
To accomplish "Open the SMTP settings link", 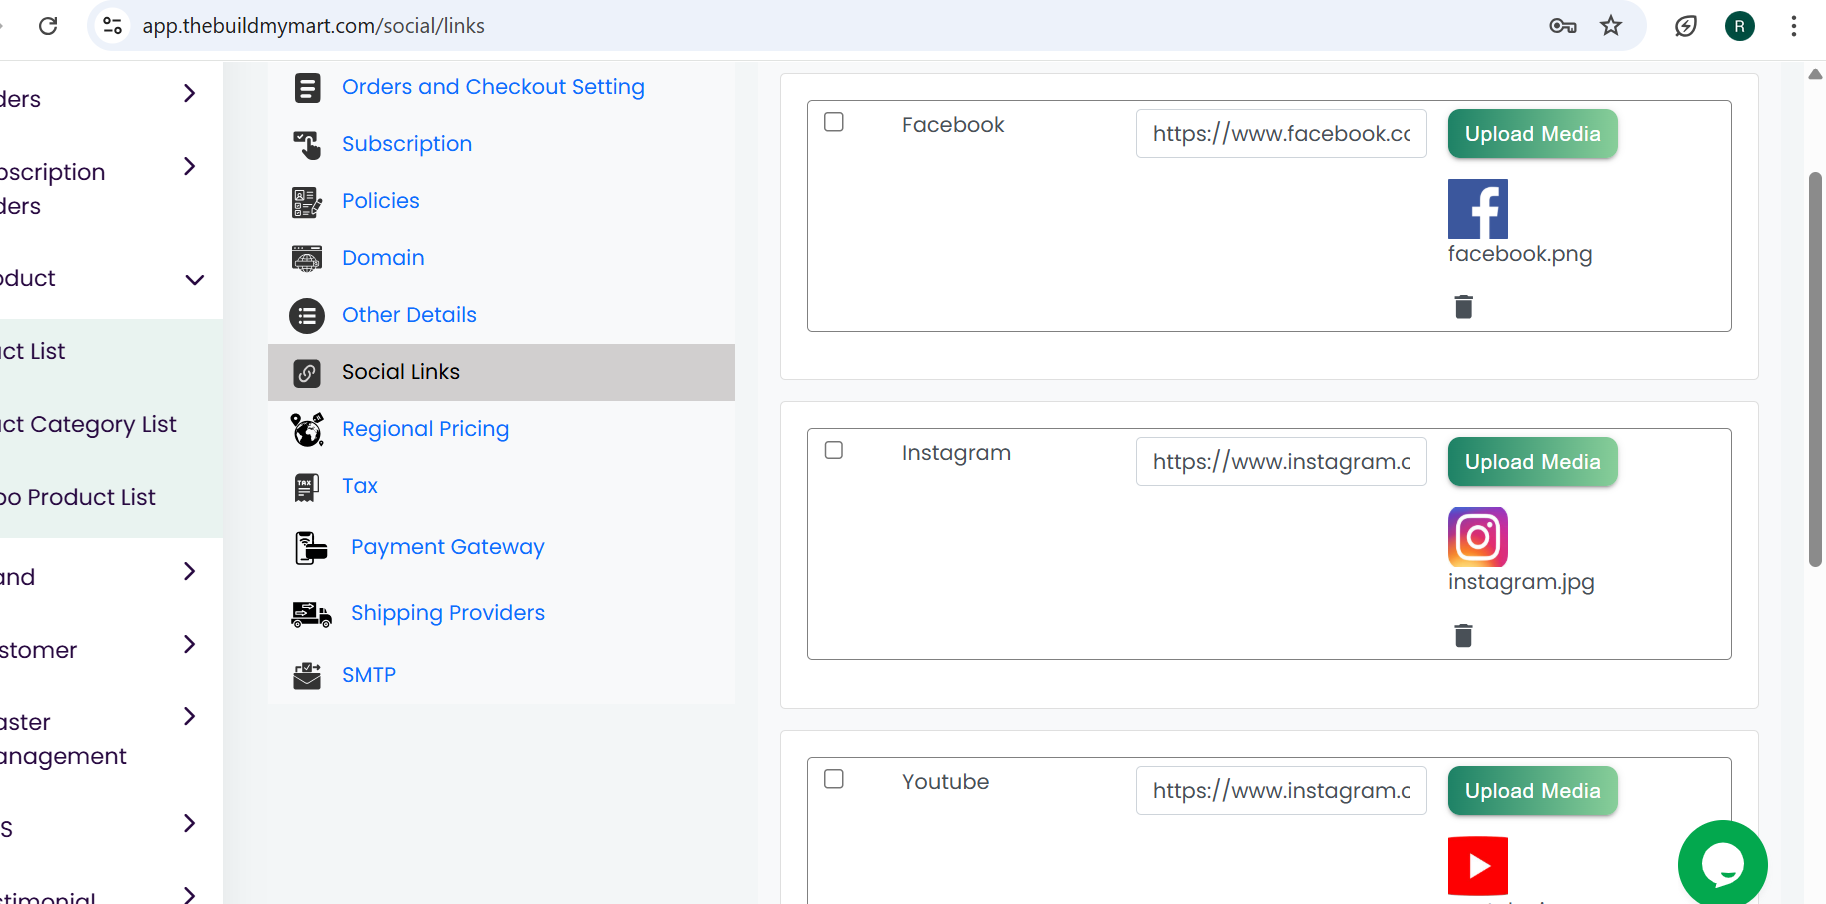I will click(x=369, y=675).
